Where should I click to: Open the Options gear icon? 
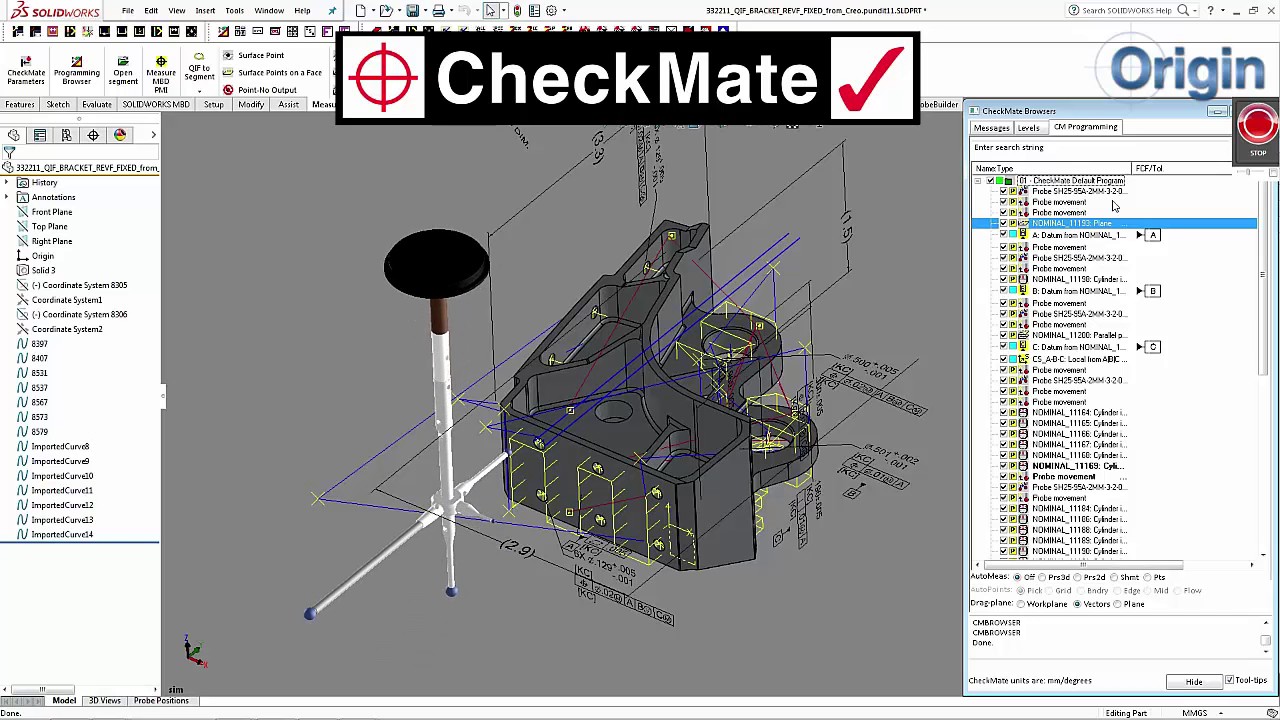click(551, 11)
